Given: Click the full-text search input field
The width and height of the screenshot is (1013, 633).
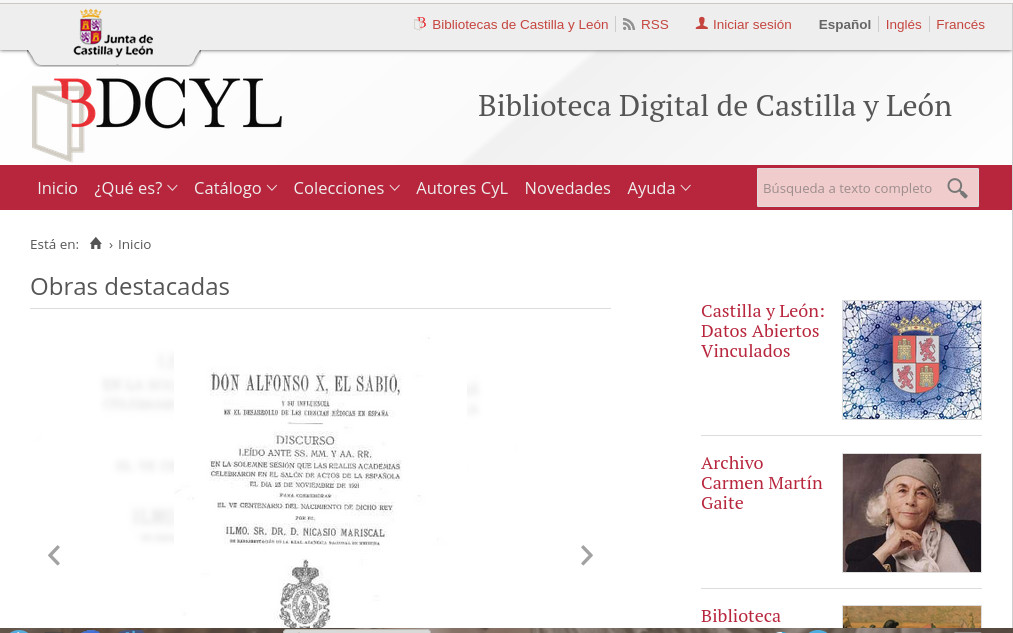Looking at the screenshot, I should coord(848,188).
